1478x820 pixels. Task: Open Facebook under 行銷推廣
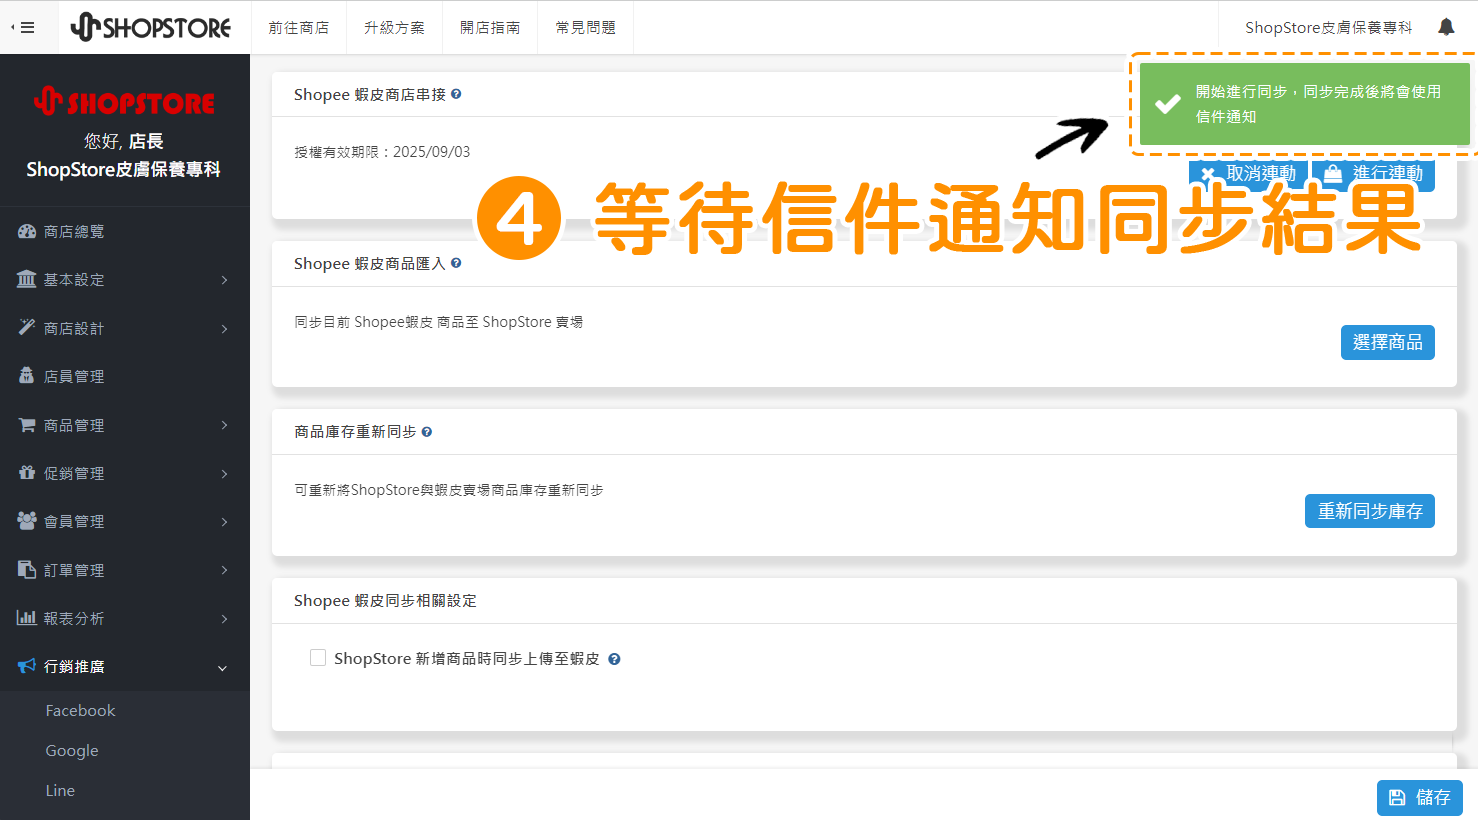pos(80,711)
